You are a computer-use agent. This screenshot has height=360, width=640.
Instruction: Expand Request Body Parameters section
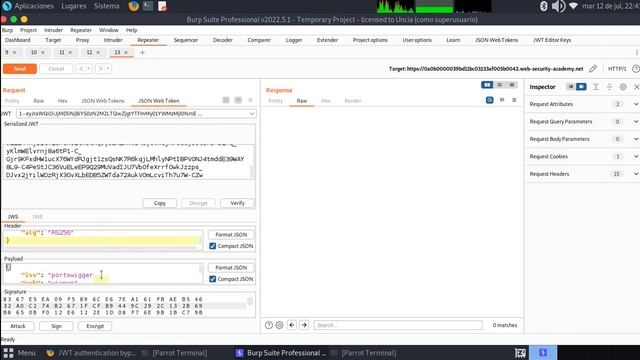tap(636, 139)
